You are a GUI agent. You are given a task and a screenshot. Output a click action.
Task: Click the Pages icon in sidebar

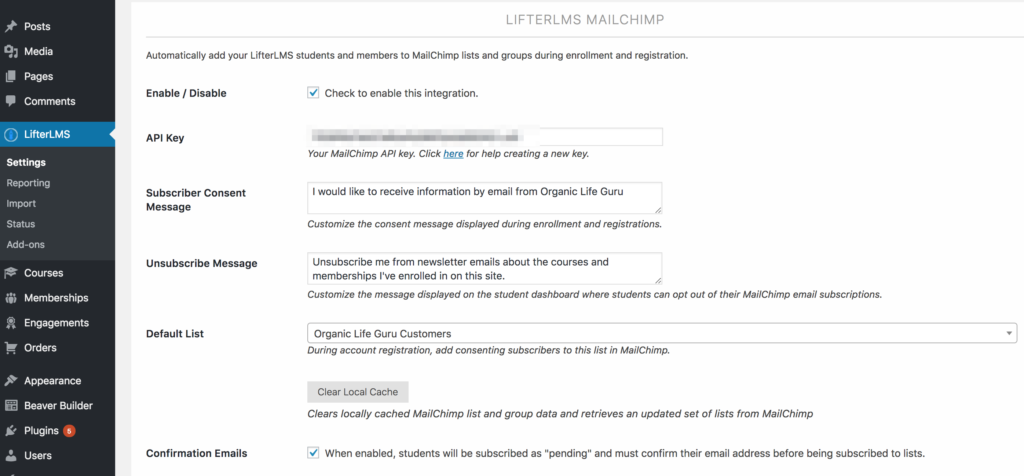pyautogui.click(x=10, y=76)
